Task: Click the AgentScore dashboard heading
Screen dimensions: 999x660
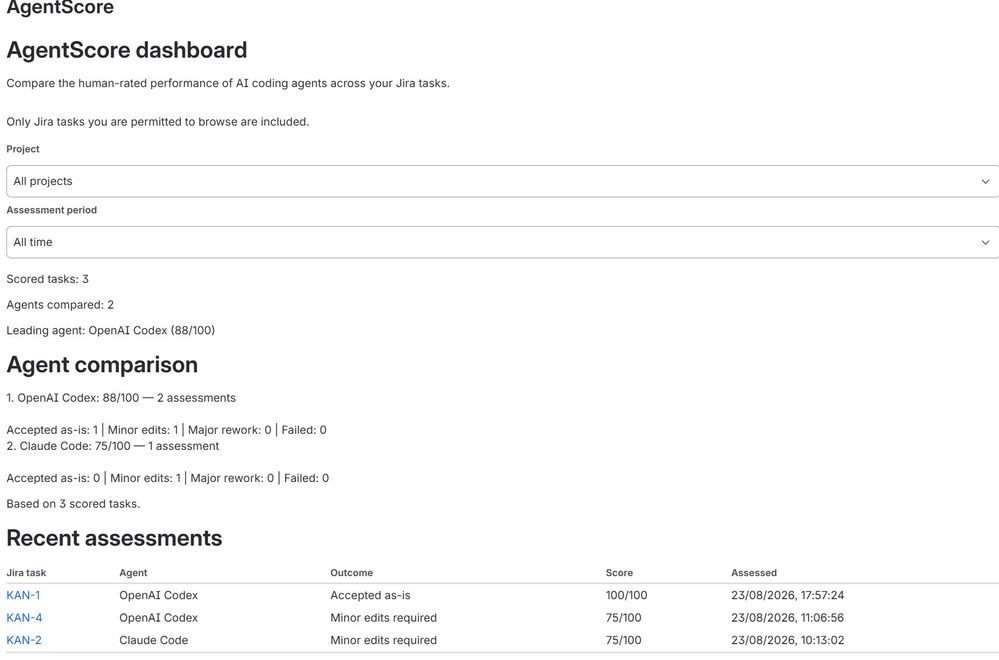Action: [127, 50]
